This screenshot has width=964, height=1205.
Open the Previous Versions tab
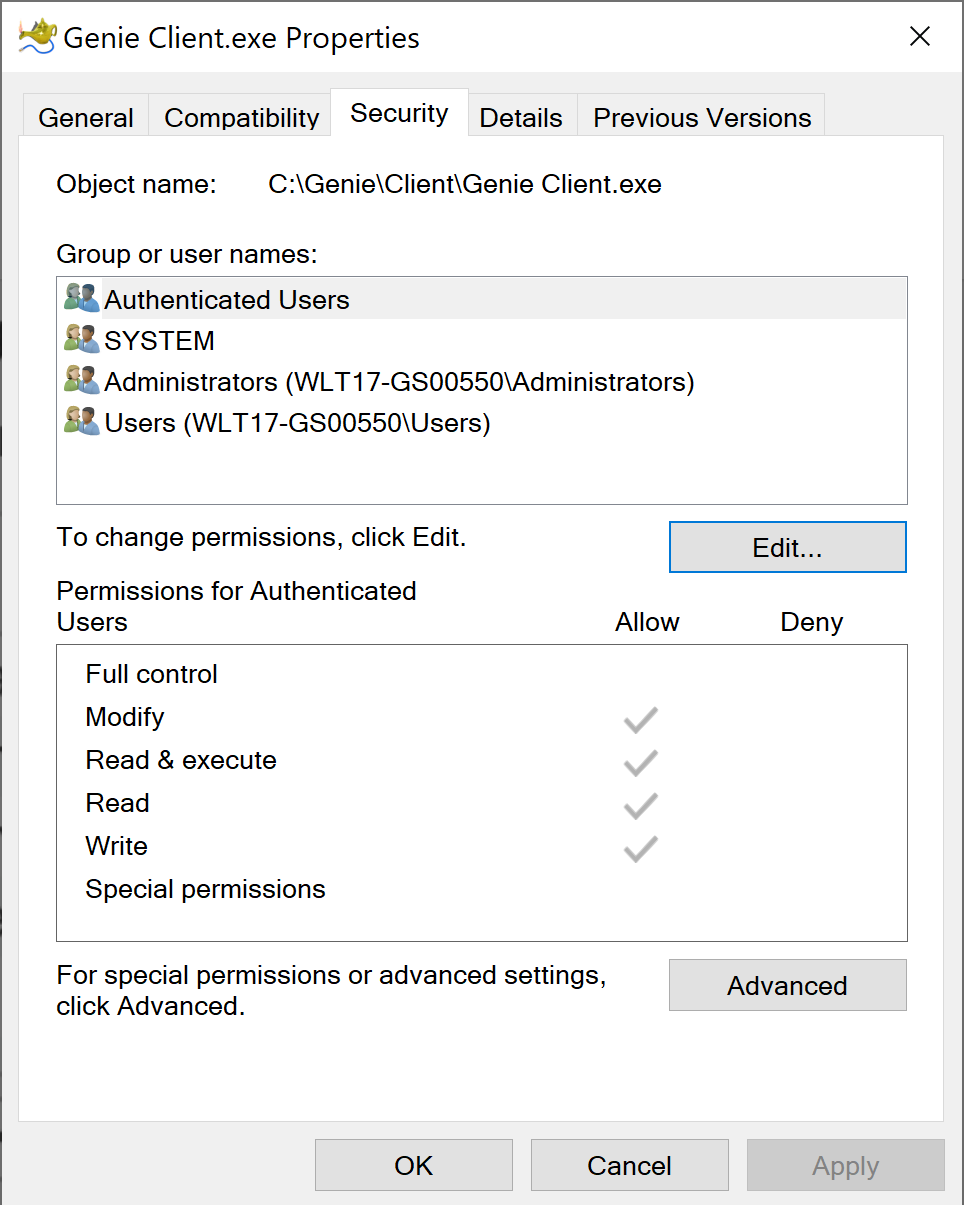(x=701, y=117)
